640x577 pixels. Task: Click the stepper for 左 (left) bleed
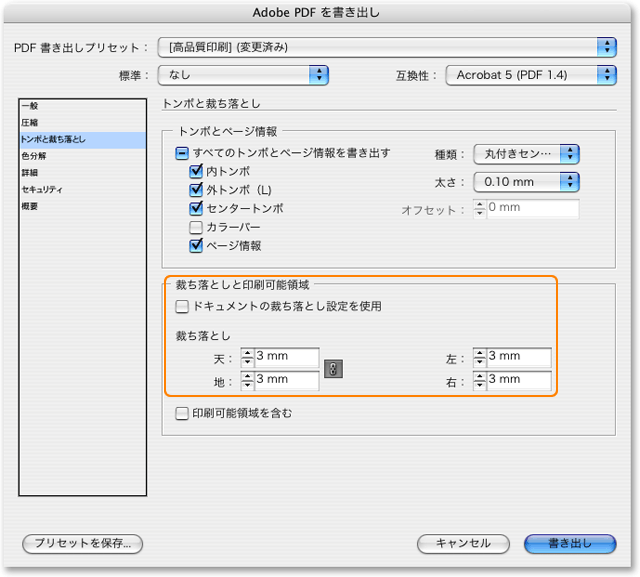point(479,358)
